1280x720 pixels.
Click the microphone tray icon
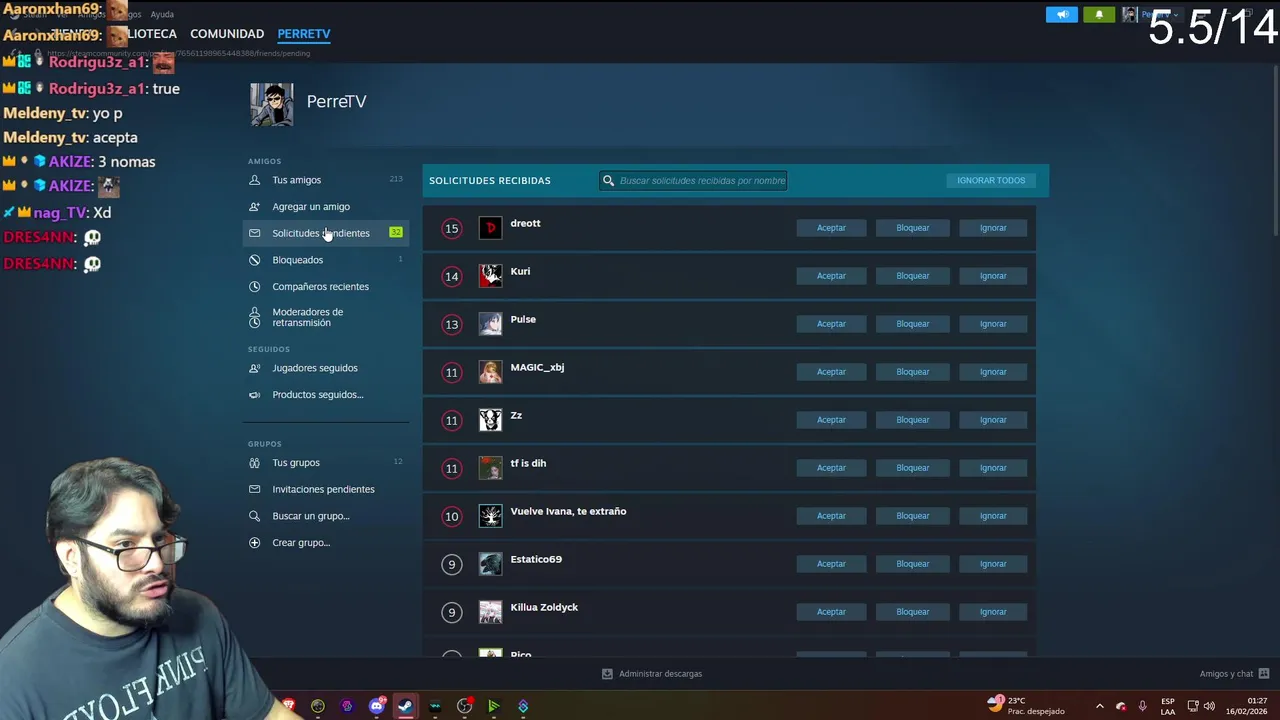1142,706
